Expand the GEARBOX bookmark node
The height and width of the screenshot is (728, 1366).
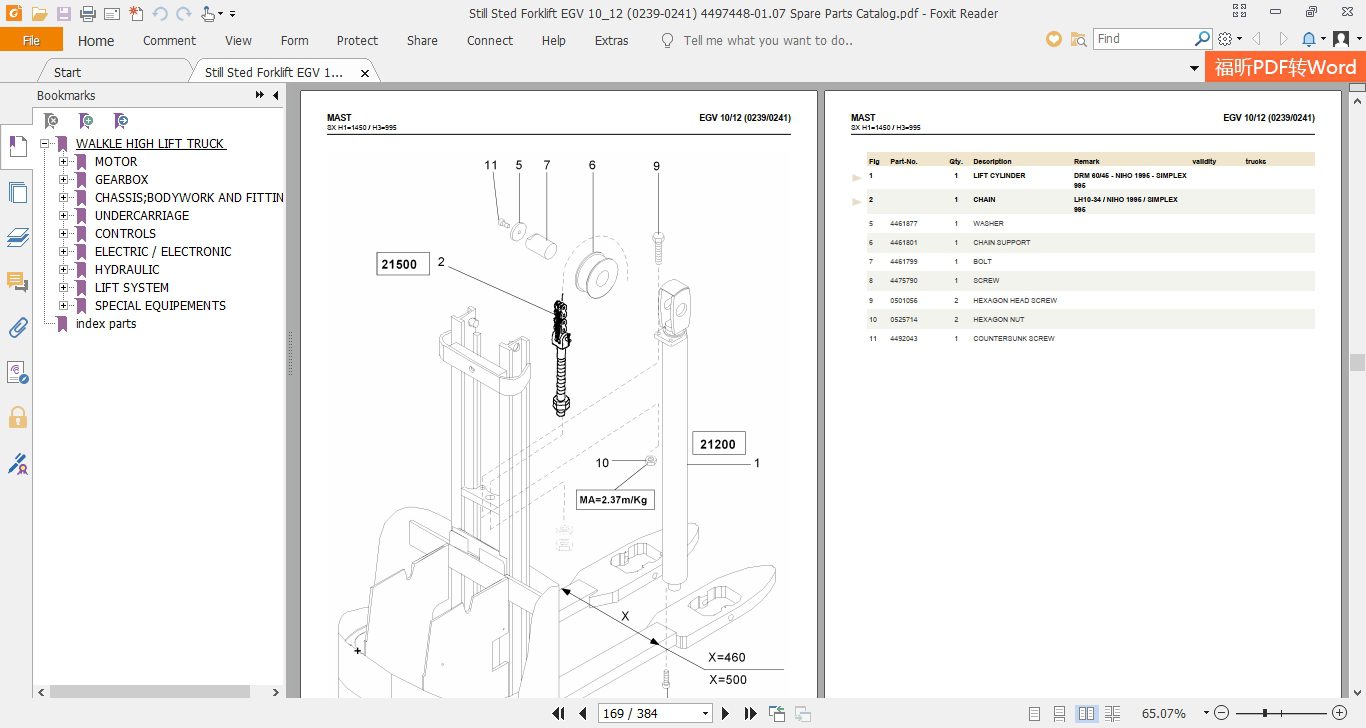pyautogui.click(x=63, y=179)
